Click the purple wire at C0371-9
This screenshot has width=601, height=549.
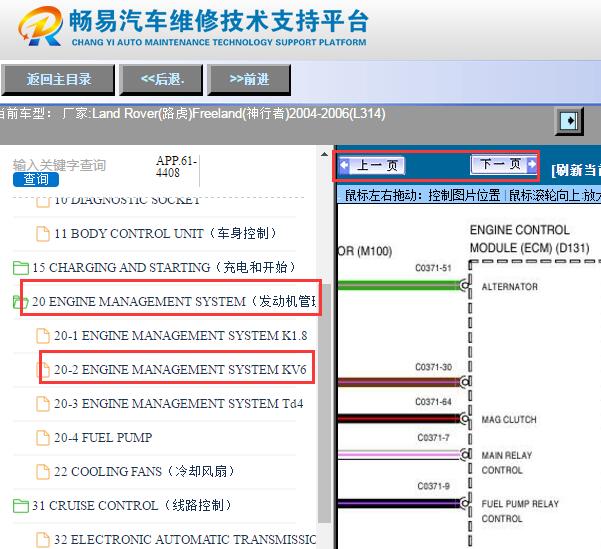pos(399,503)
